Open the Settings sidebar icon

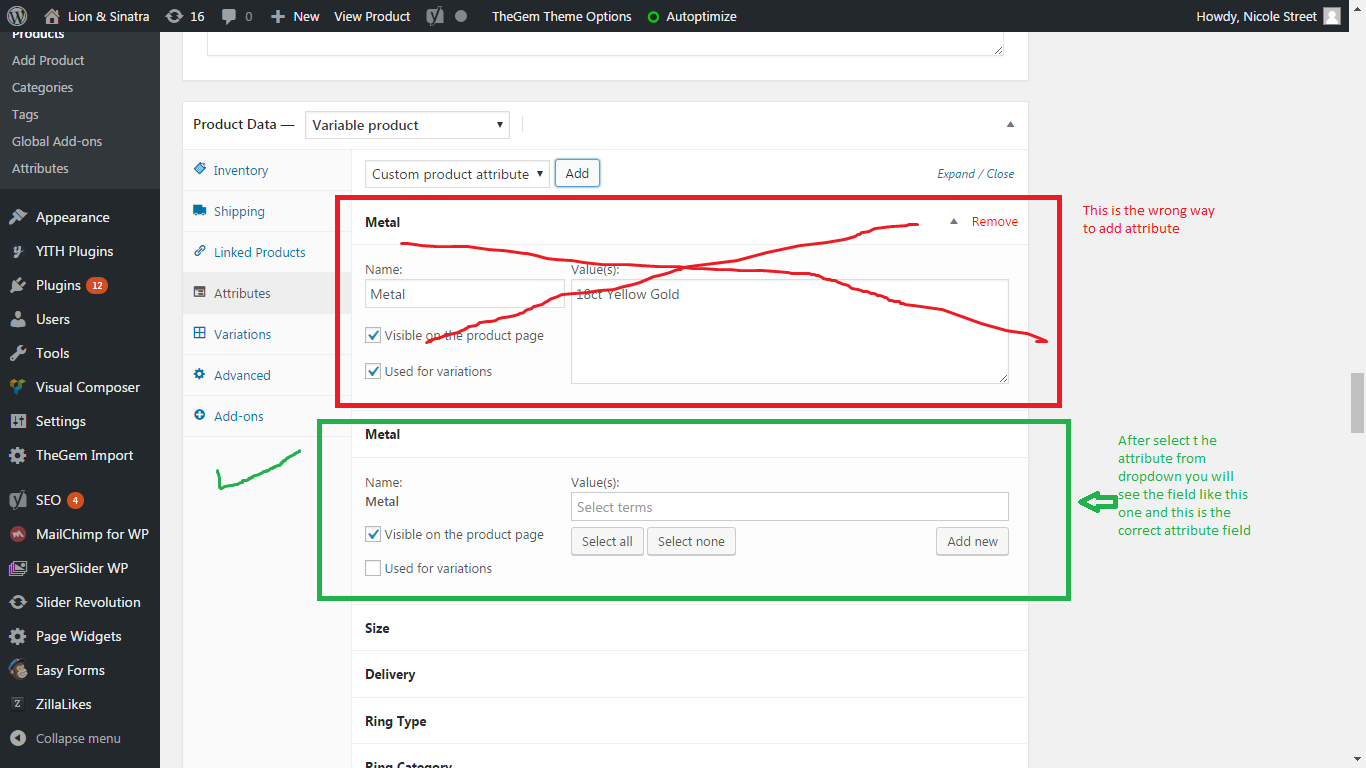click(18, 421)
